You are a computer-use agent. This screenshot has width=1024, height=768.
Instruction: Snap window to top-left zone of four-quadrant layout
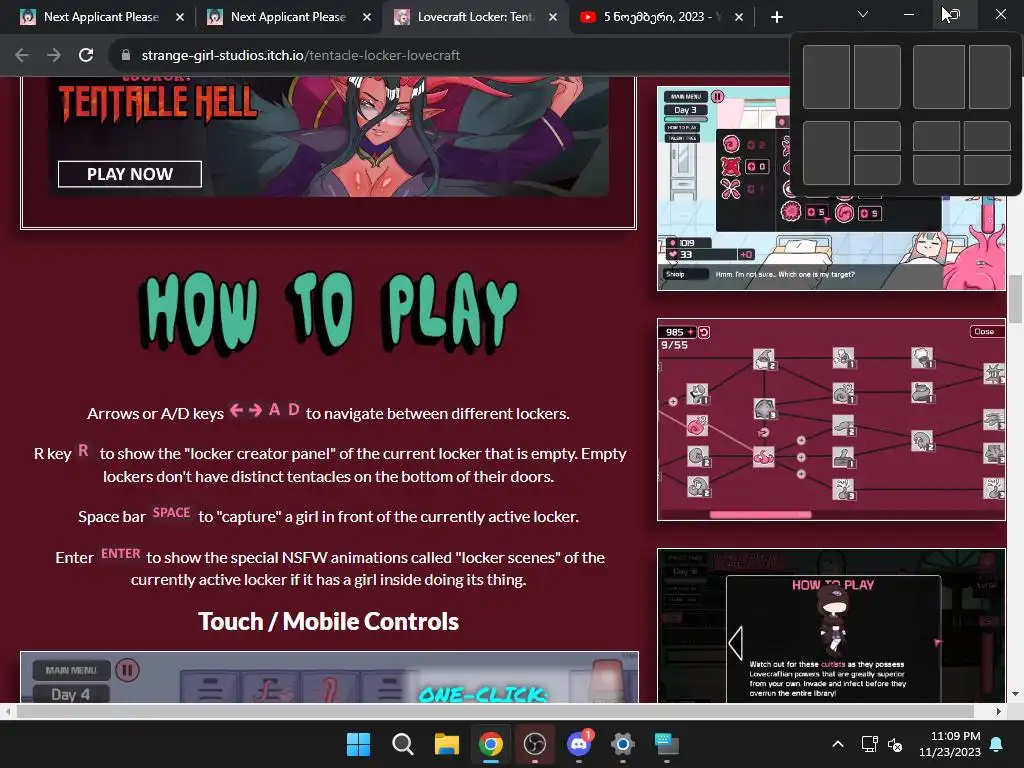pos(936,136)
